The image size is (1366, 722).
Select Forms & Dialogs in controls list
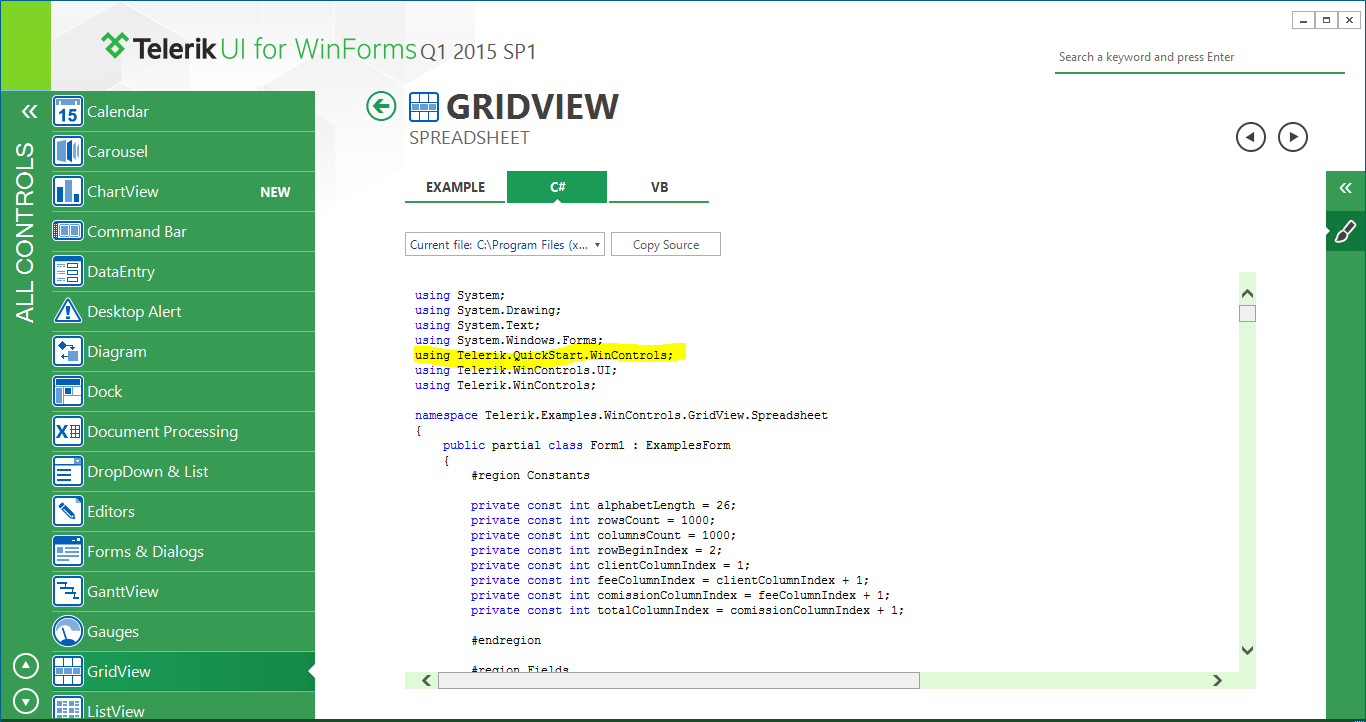point(145,552)
